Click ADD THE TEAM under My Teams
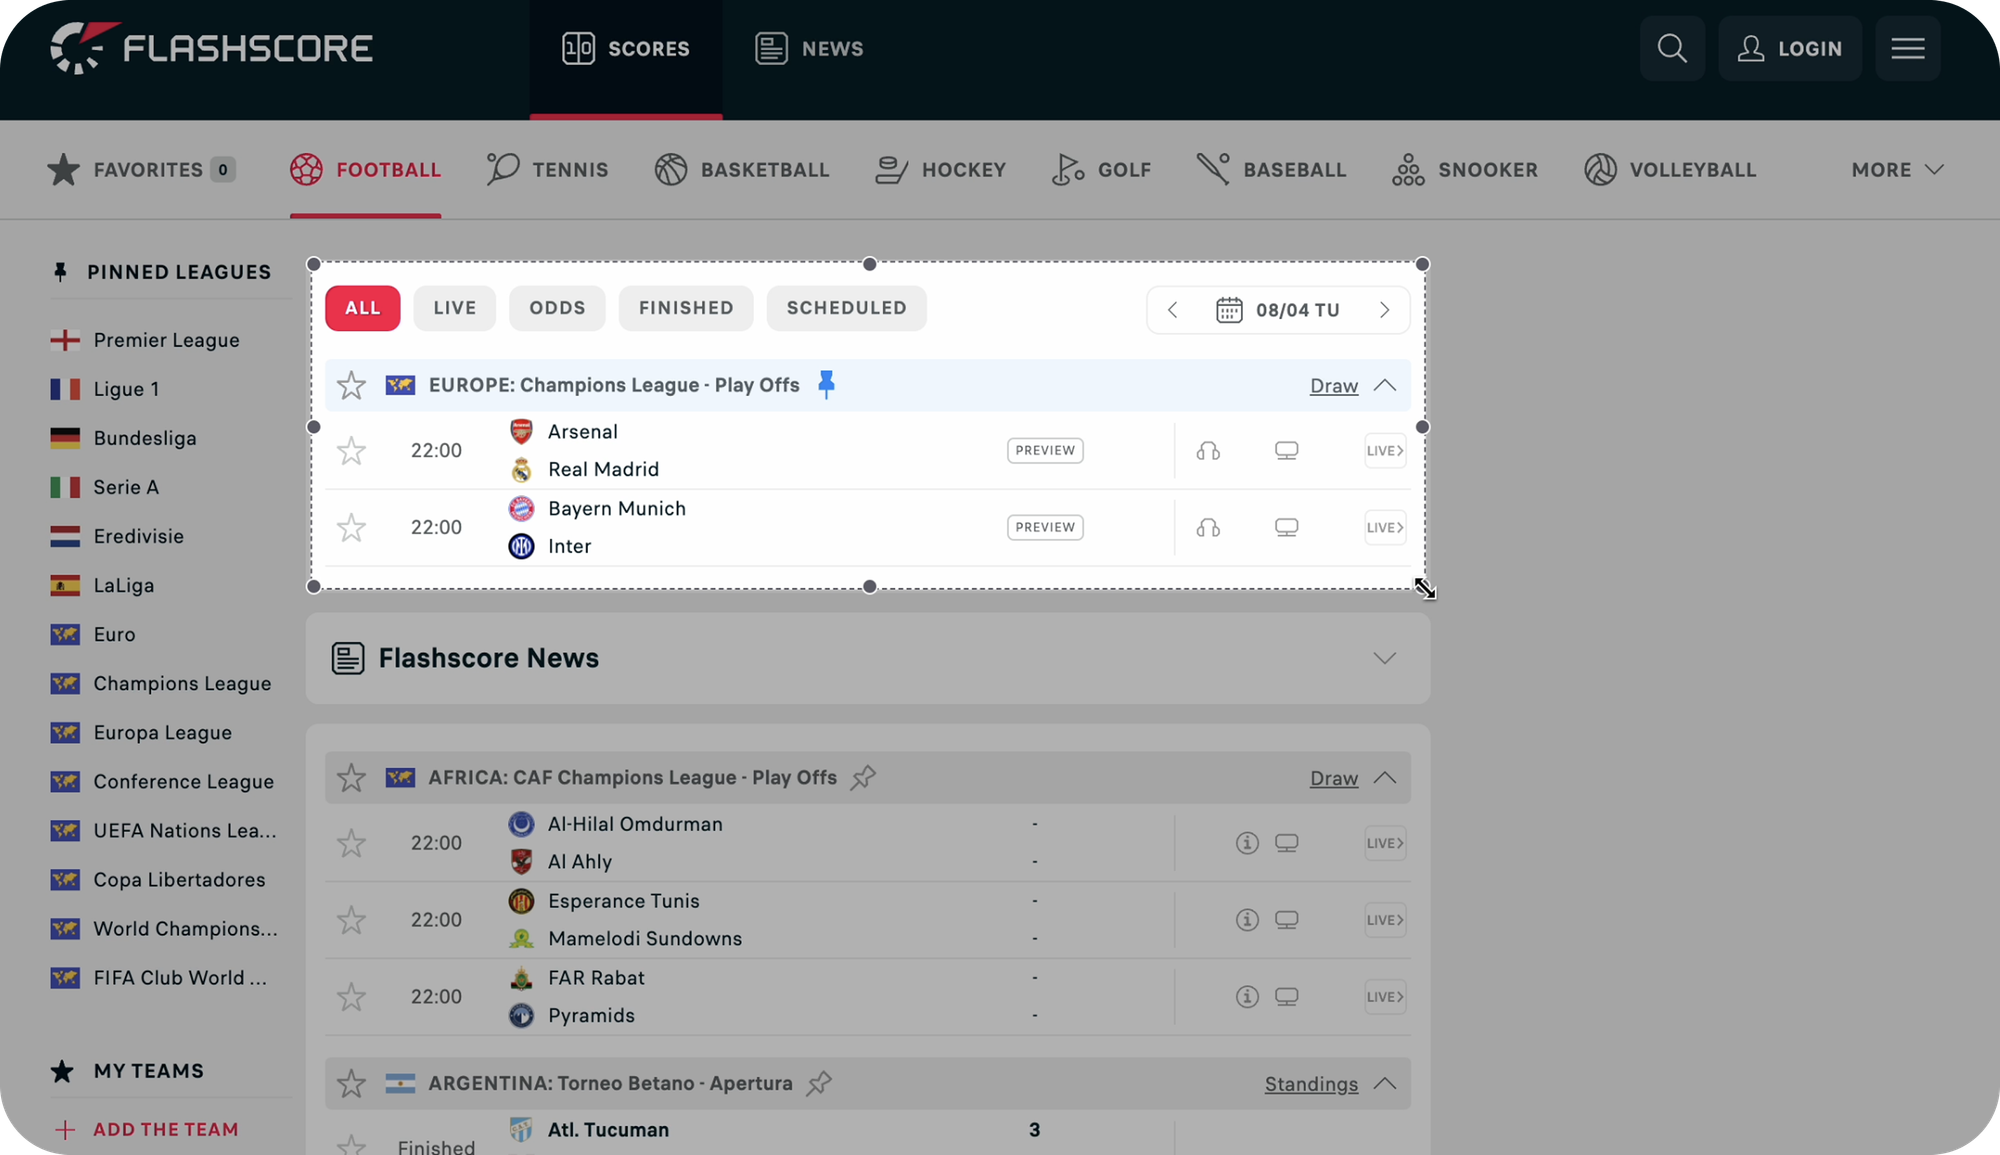Viewport: 2000px width, 1155px height. point(165,1129)
